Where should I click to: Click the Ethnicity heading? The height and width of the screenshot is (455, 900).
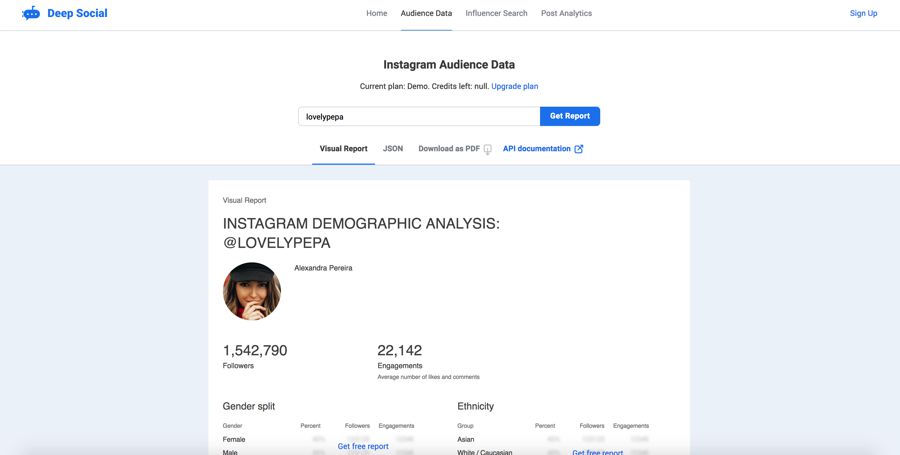475,406
